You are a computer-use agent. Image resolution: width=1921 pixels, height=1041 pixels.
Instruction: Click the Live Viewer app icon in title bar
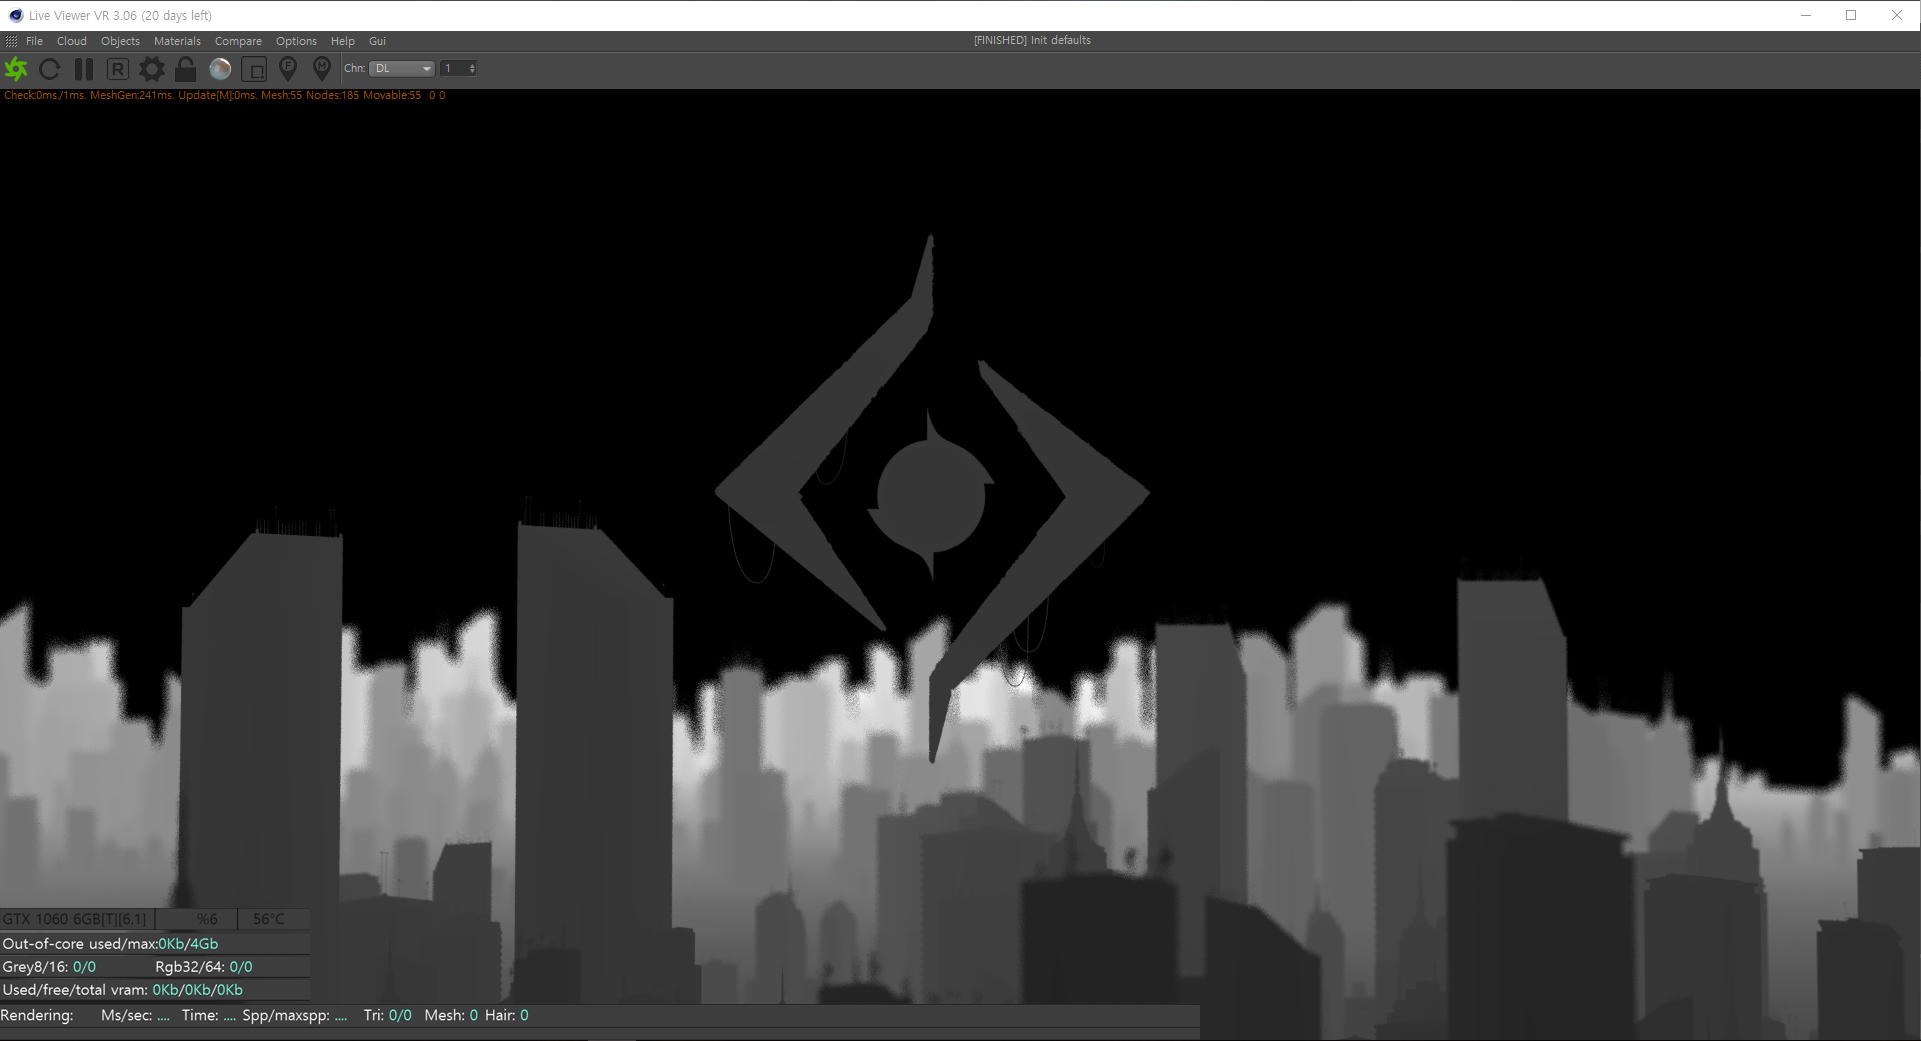(x=15, y=15)
